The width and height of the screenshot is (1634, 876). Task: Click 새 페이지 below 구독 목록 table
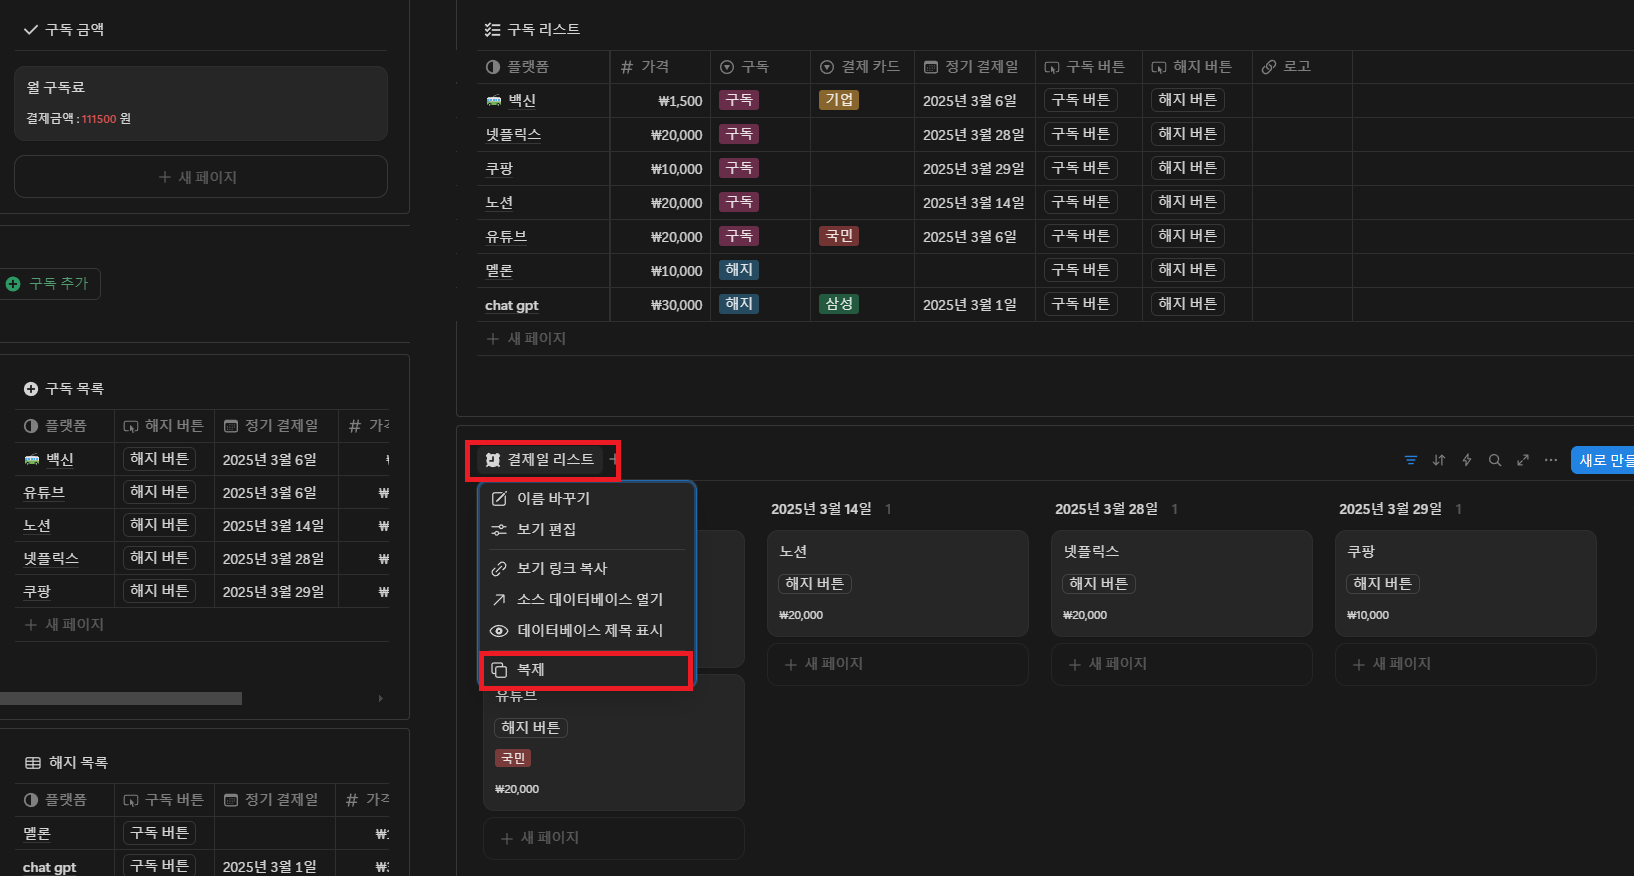[65, 624]
